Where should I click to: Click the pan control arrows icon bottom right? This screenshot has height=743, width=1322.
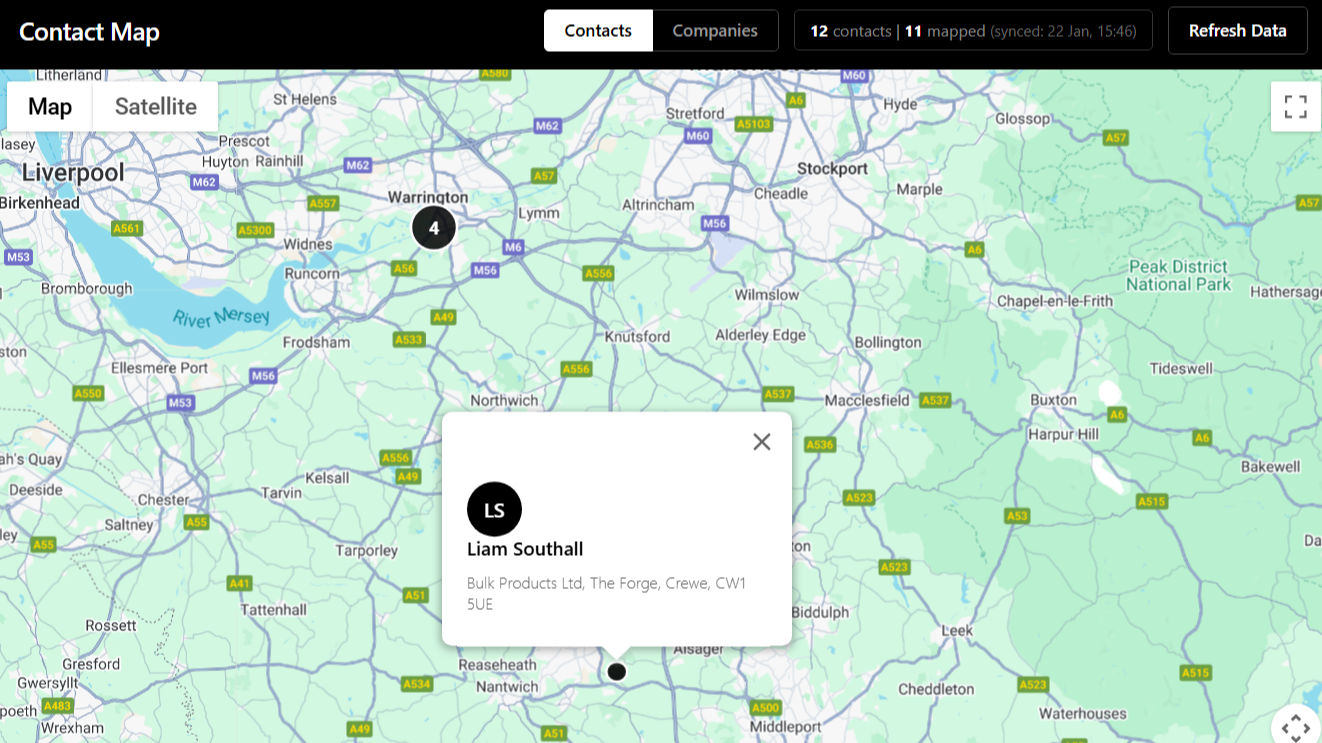[1296, 728]
